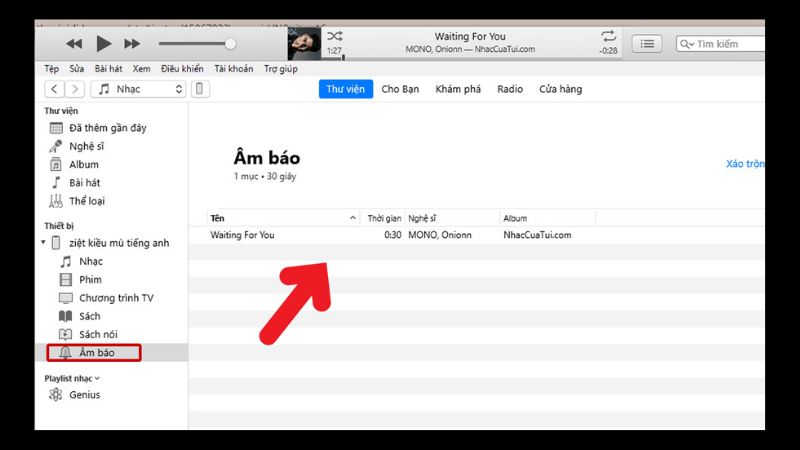Open the Tệp menu
The width and height of the screenshot is (800, 450).
[51, 69]
